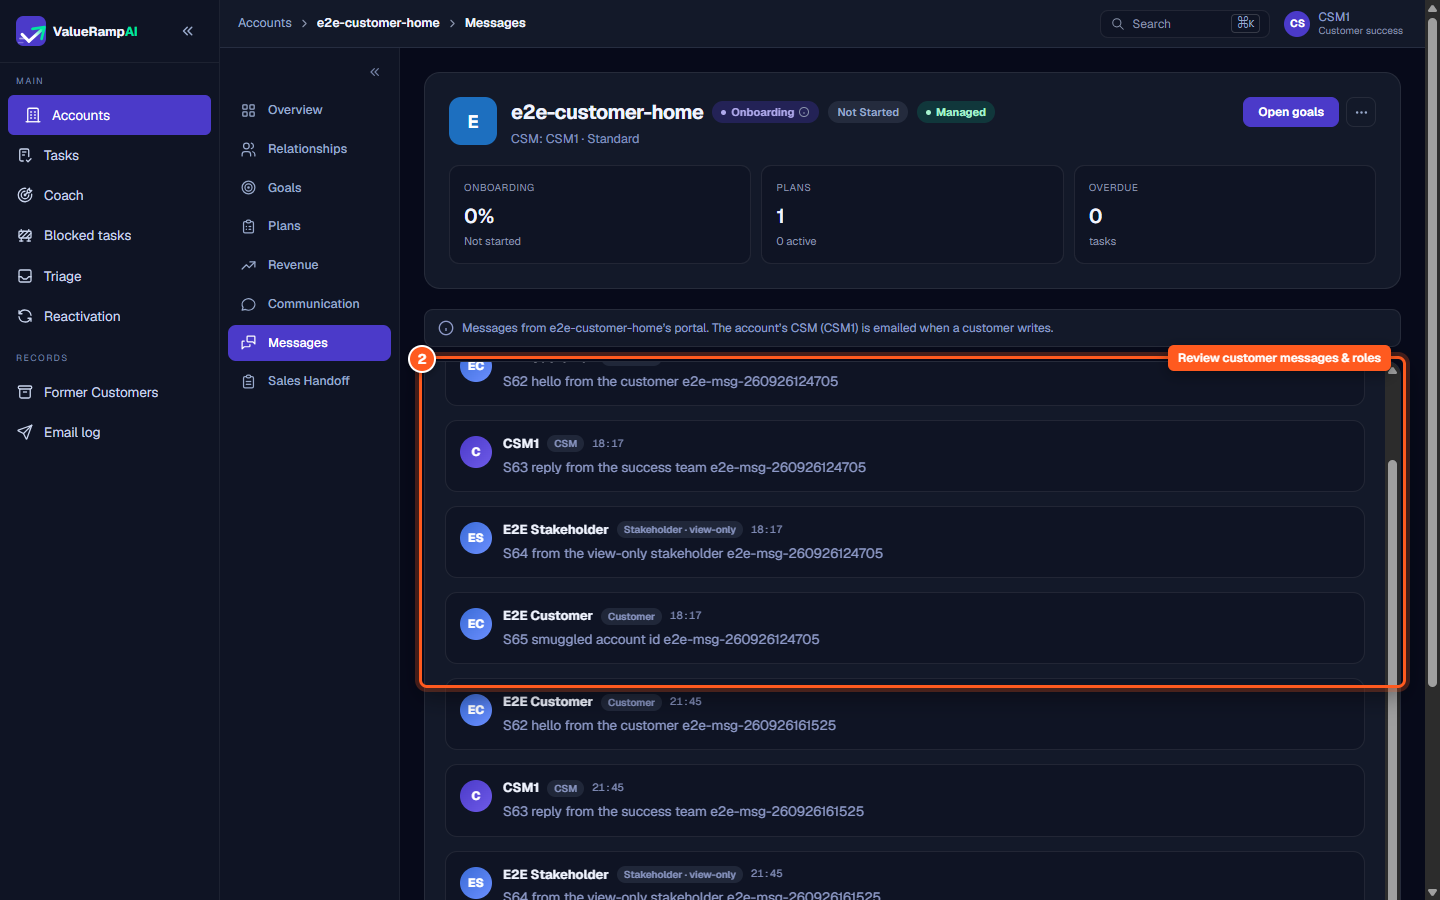Open Former Customers records label

point(101,392)
